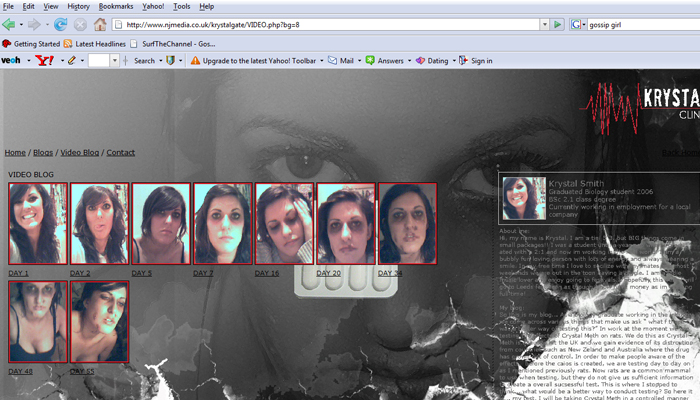Open the View menu
This screenshot has width=700, height=400.
[50, 6]
